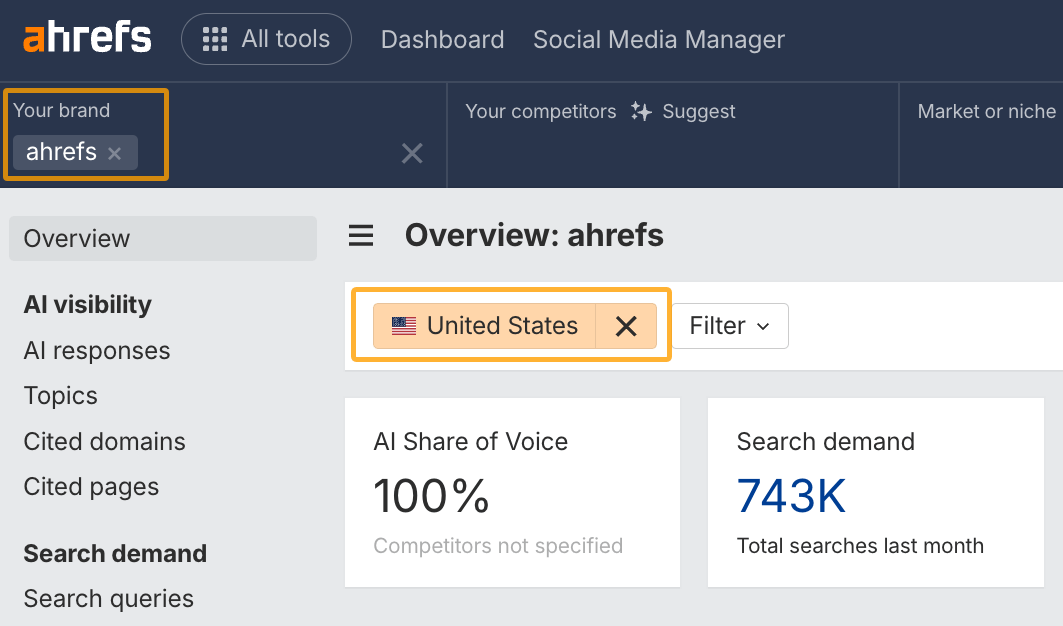Open Cited domains report
The image size is (1063, 626).
[x=104, y=441]
